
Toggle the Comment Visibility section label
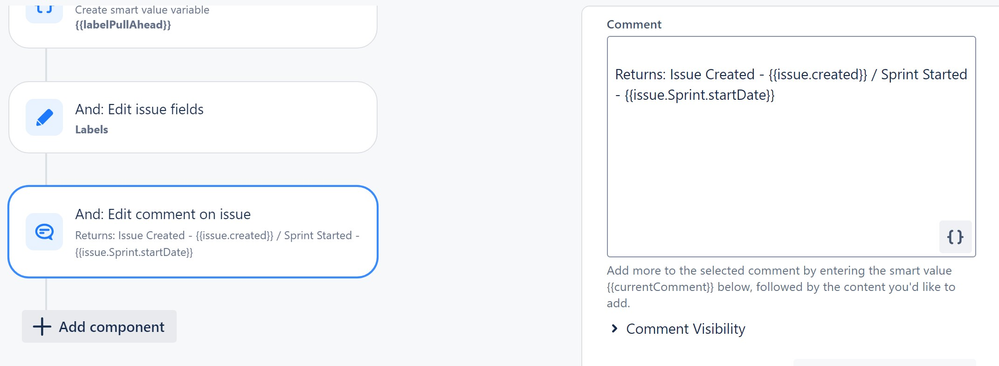pyautogui.click(x=686, y=329)
